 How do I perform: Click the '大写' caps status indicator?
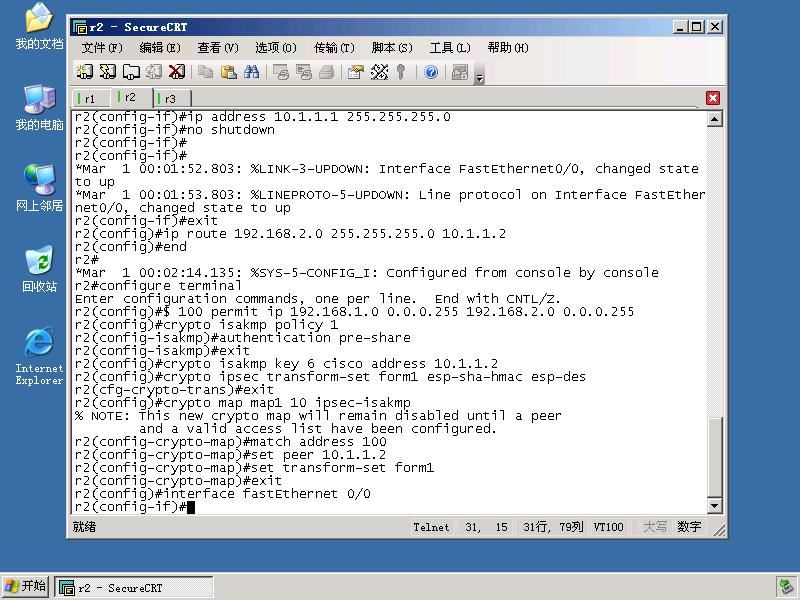[655, 527]
